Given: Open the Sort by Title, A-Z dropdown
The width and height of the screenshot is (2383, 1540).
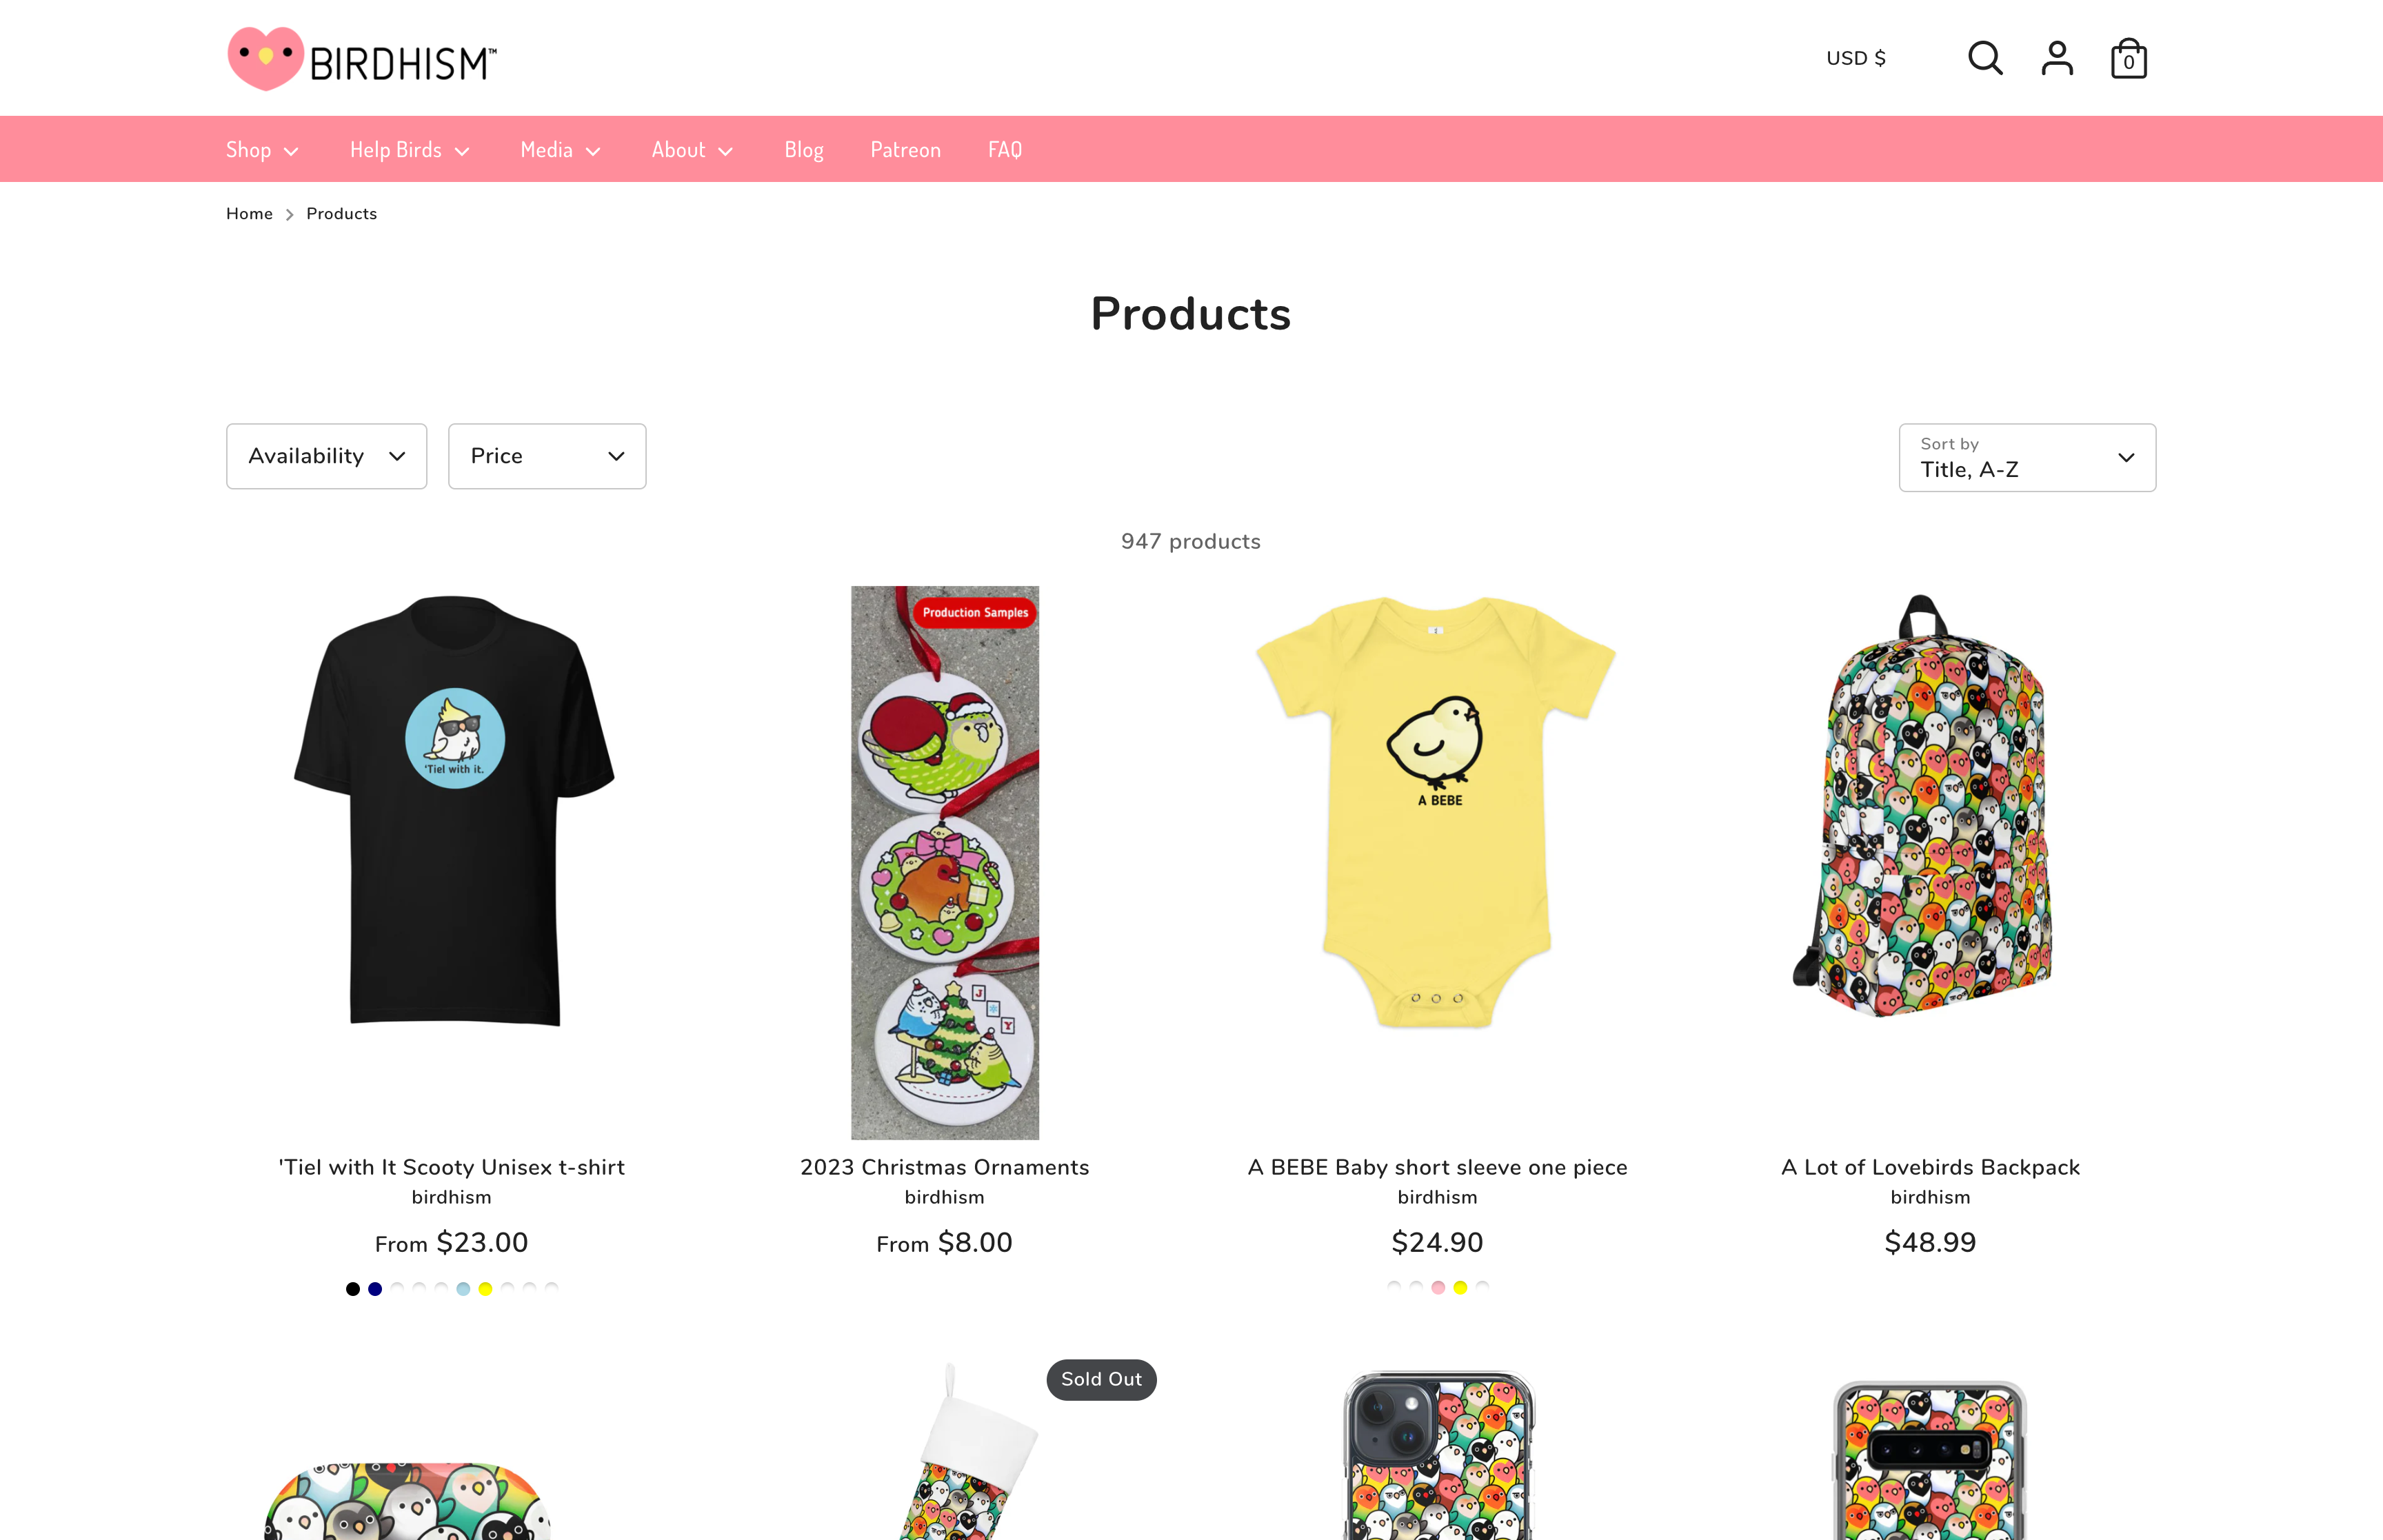Looking at the screenshot, I should tap(2027, 458).
